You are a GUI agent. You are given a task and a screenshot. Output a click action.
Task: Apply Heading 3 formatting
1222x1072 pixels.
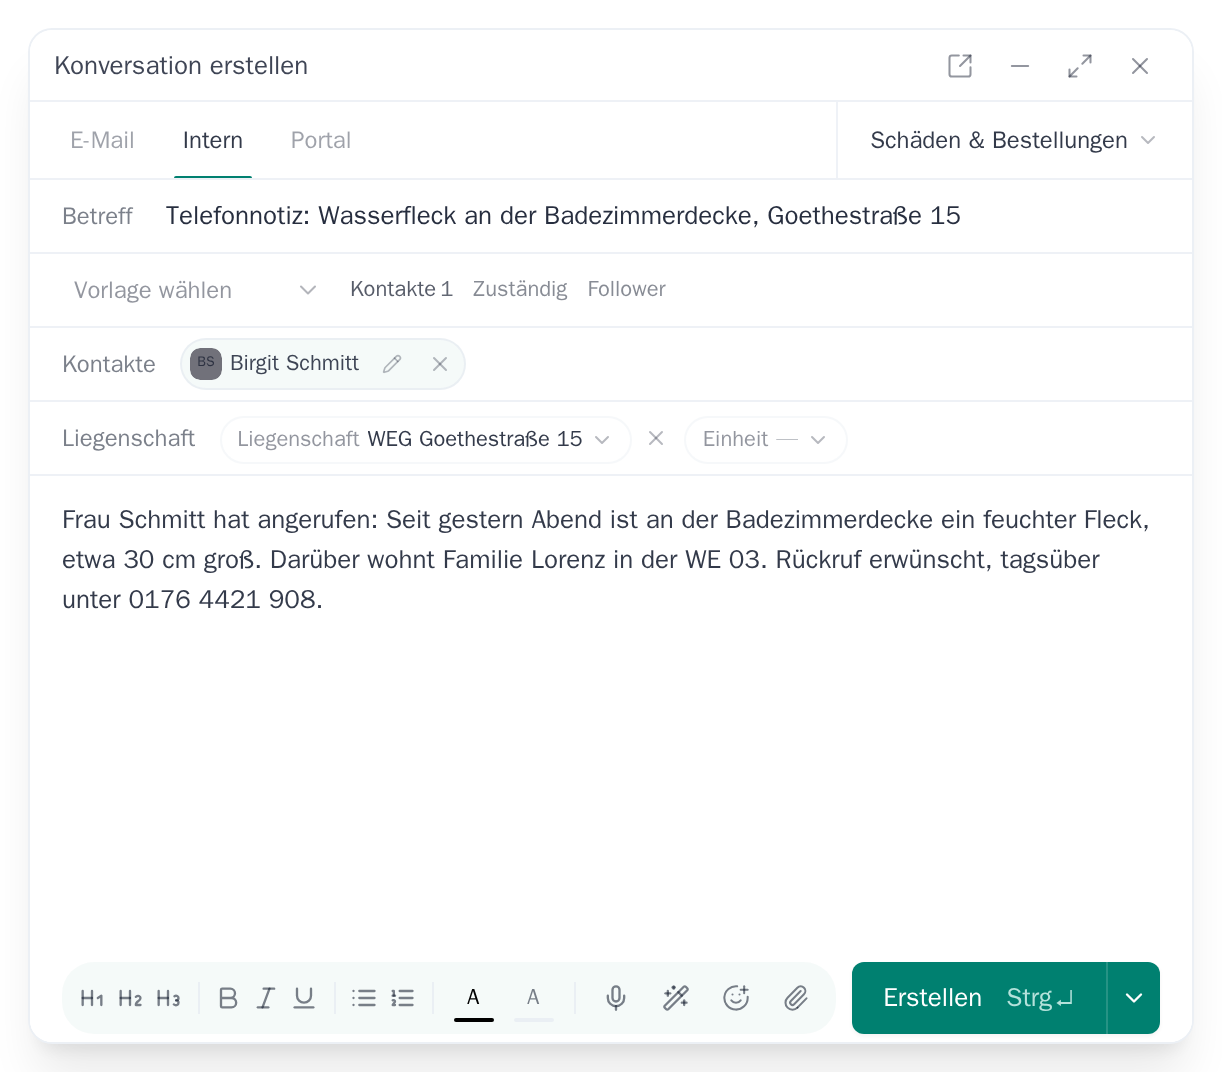pyautogui.click(x=168, y=998)
